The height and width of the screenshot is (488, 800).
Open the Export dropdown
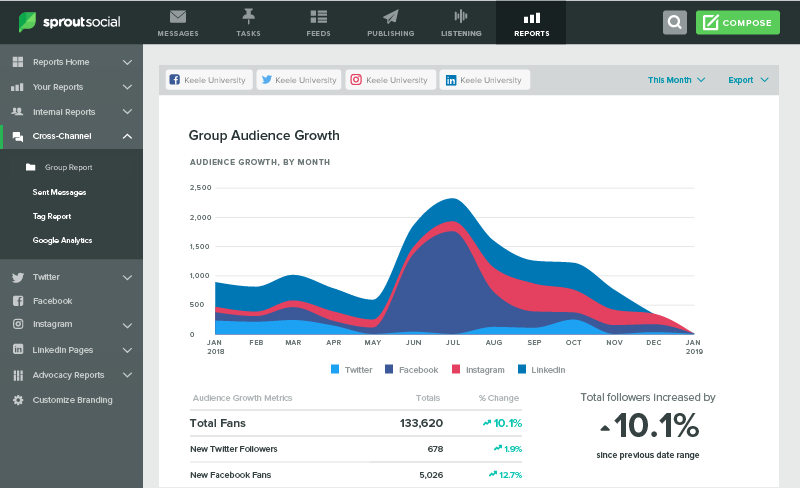pyautogui.click(x=748, y=80)
